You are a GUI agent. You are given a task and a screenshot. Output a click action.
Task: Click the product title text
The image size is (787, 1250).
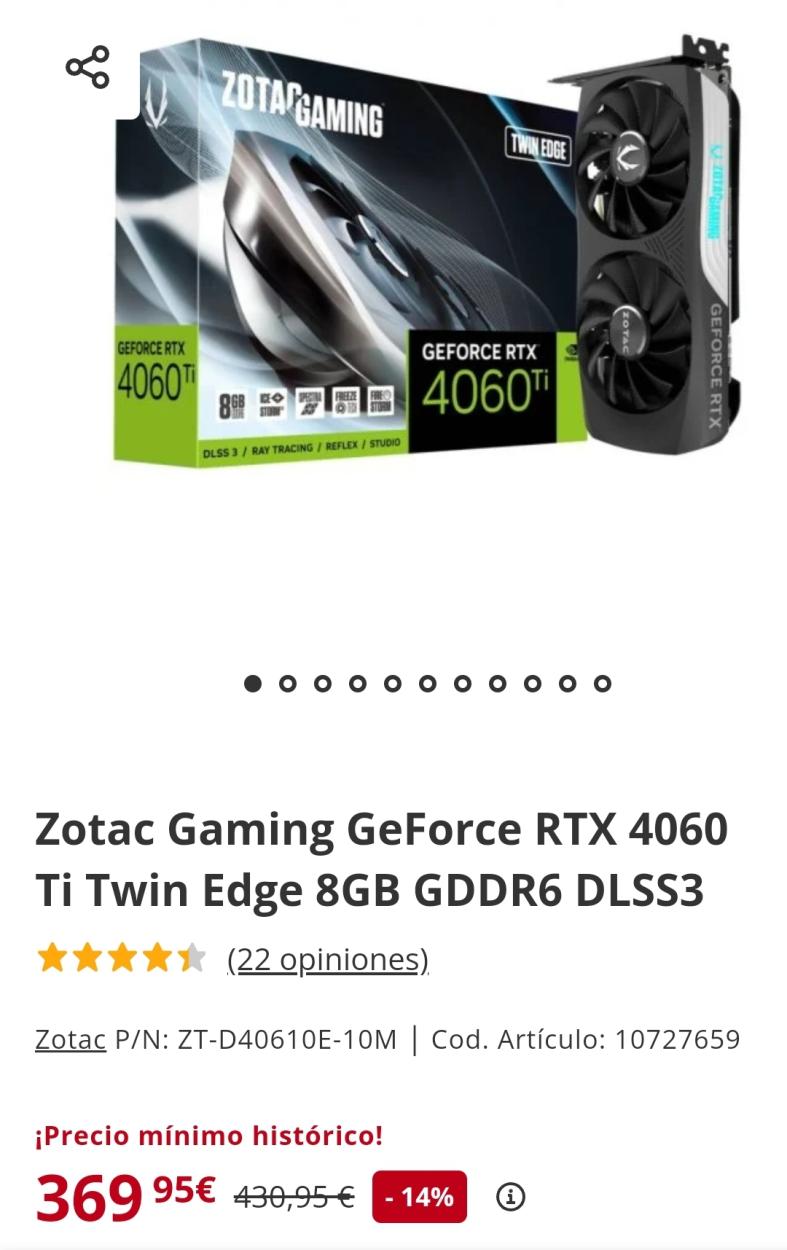pyautogui.click(x=382, y=860)
